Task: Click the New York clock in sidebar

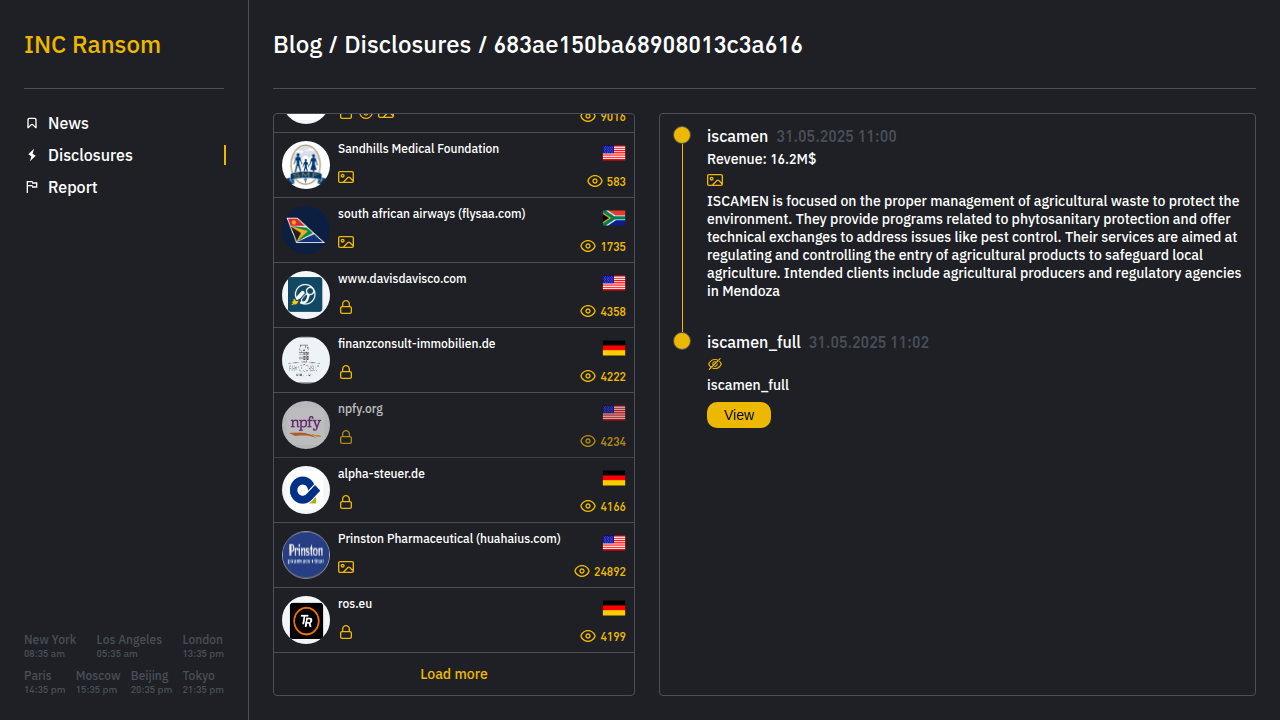Action: click(x=50, y=646)
